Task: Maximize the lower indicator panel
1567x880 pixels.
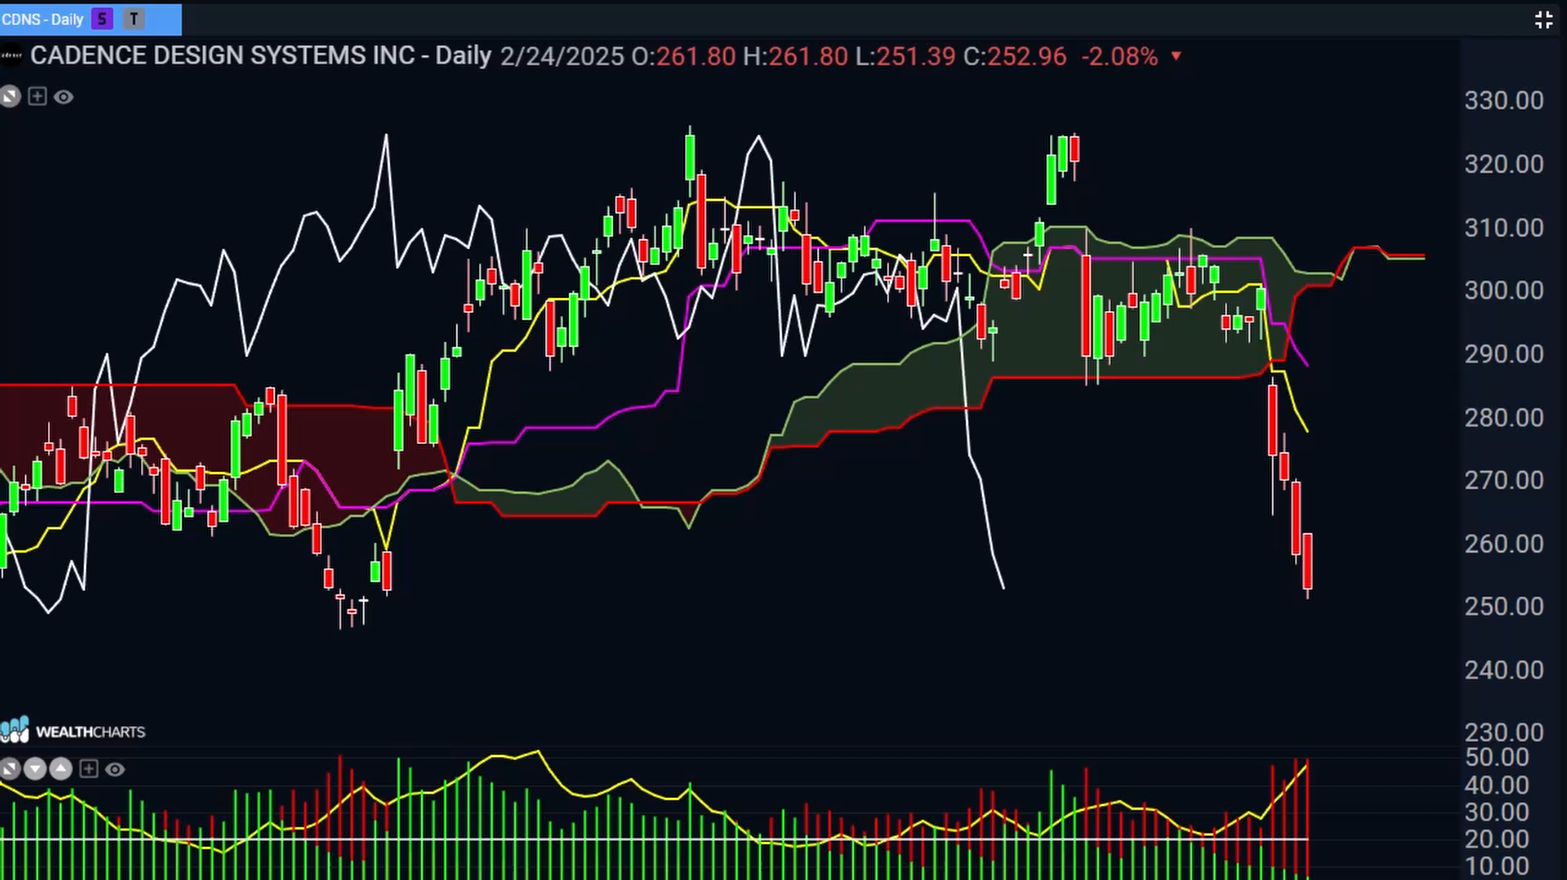Action: [x=10, y=769]
